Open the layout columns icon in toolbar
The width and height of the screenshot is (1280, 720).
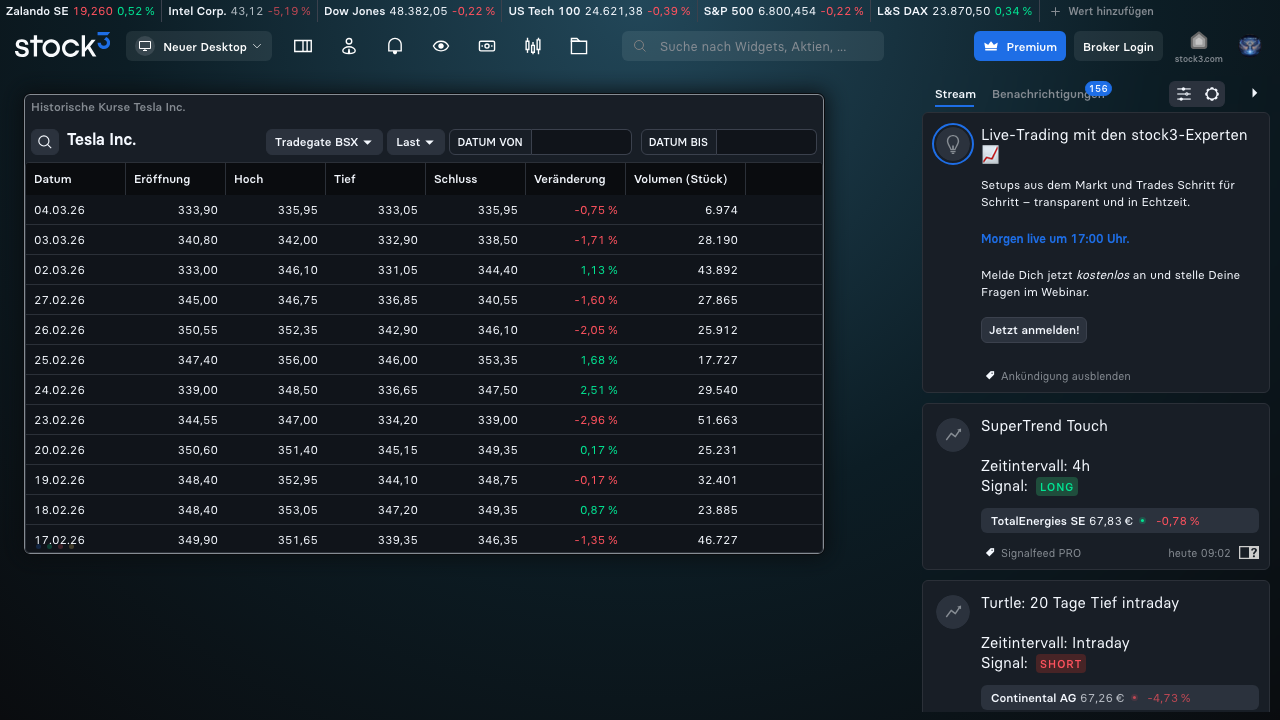pos(303,46)
